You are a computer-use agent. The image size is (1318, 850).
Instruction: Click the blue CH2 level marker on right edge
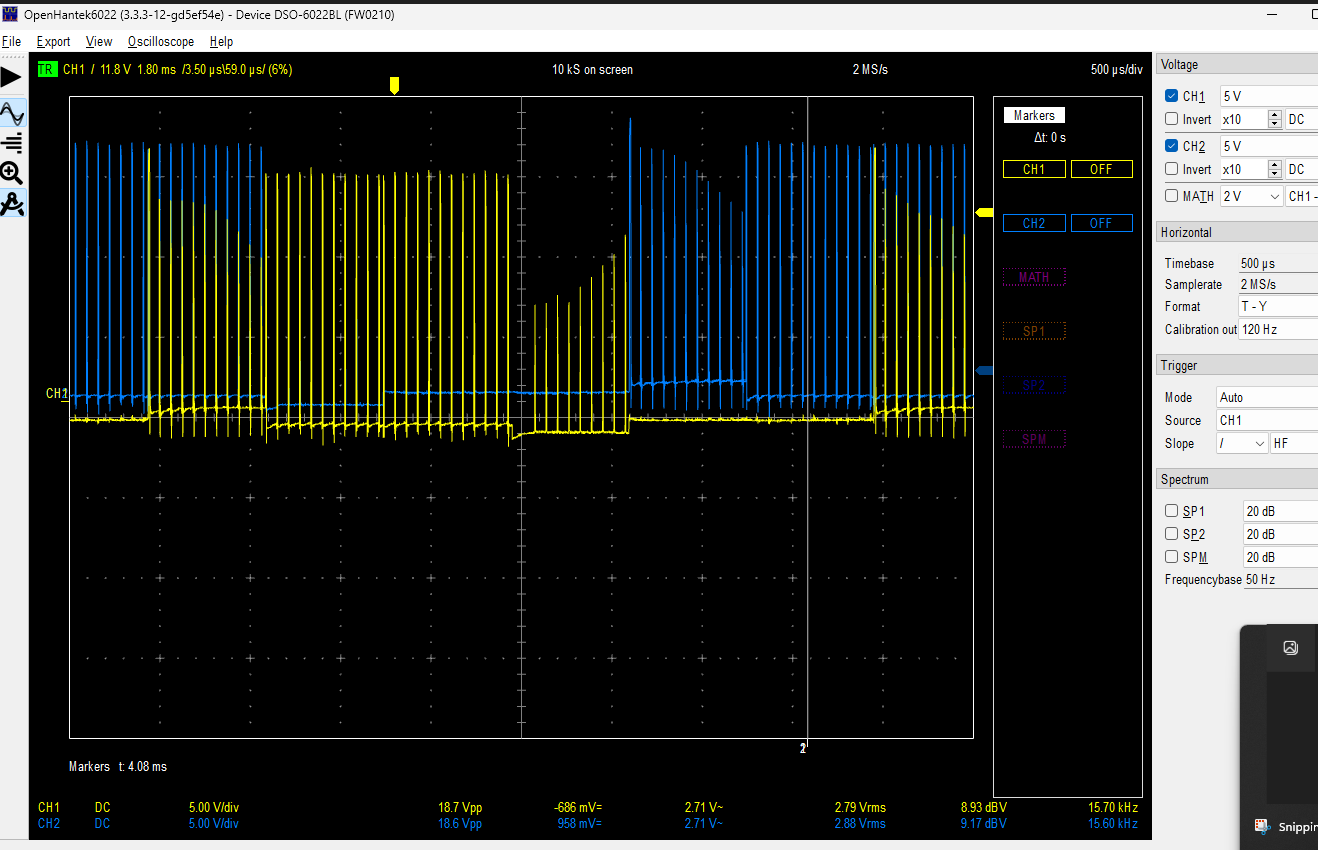pos(986,369)
